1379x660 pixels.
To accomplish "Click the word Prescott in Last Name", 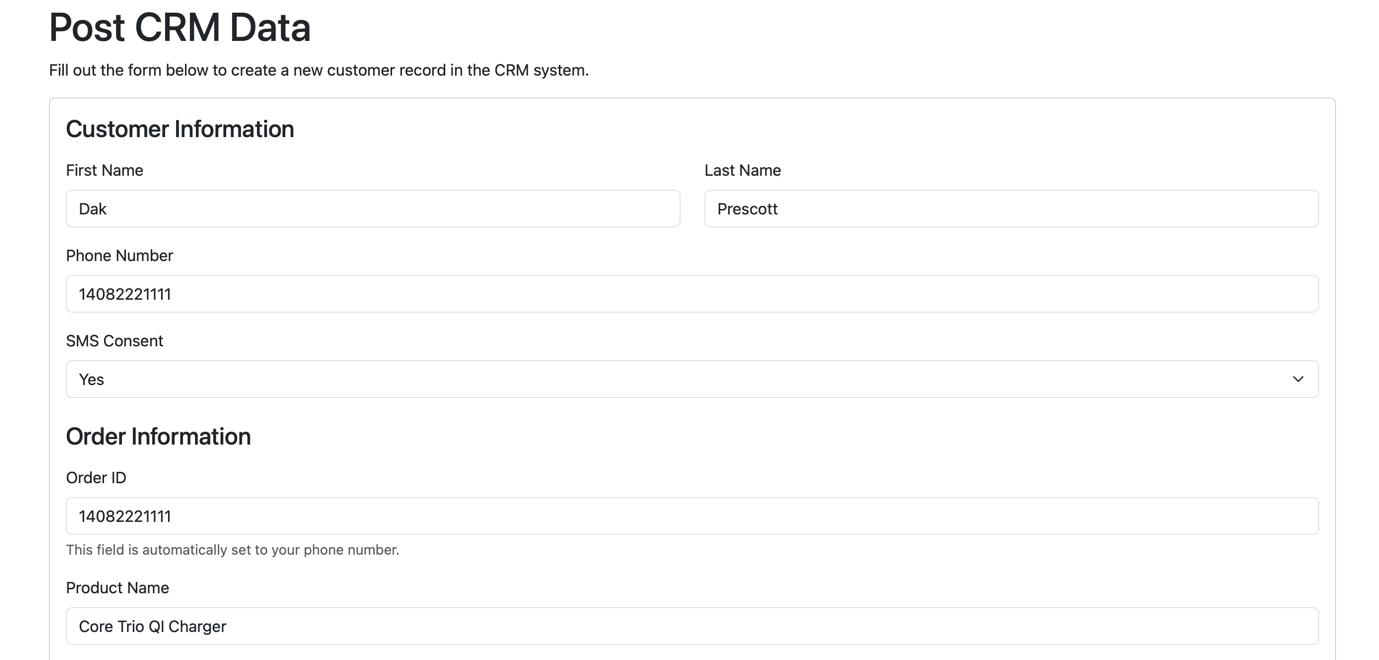I will coord(748,209).
